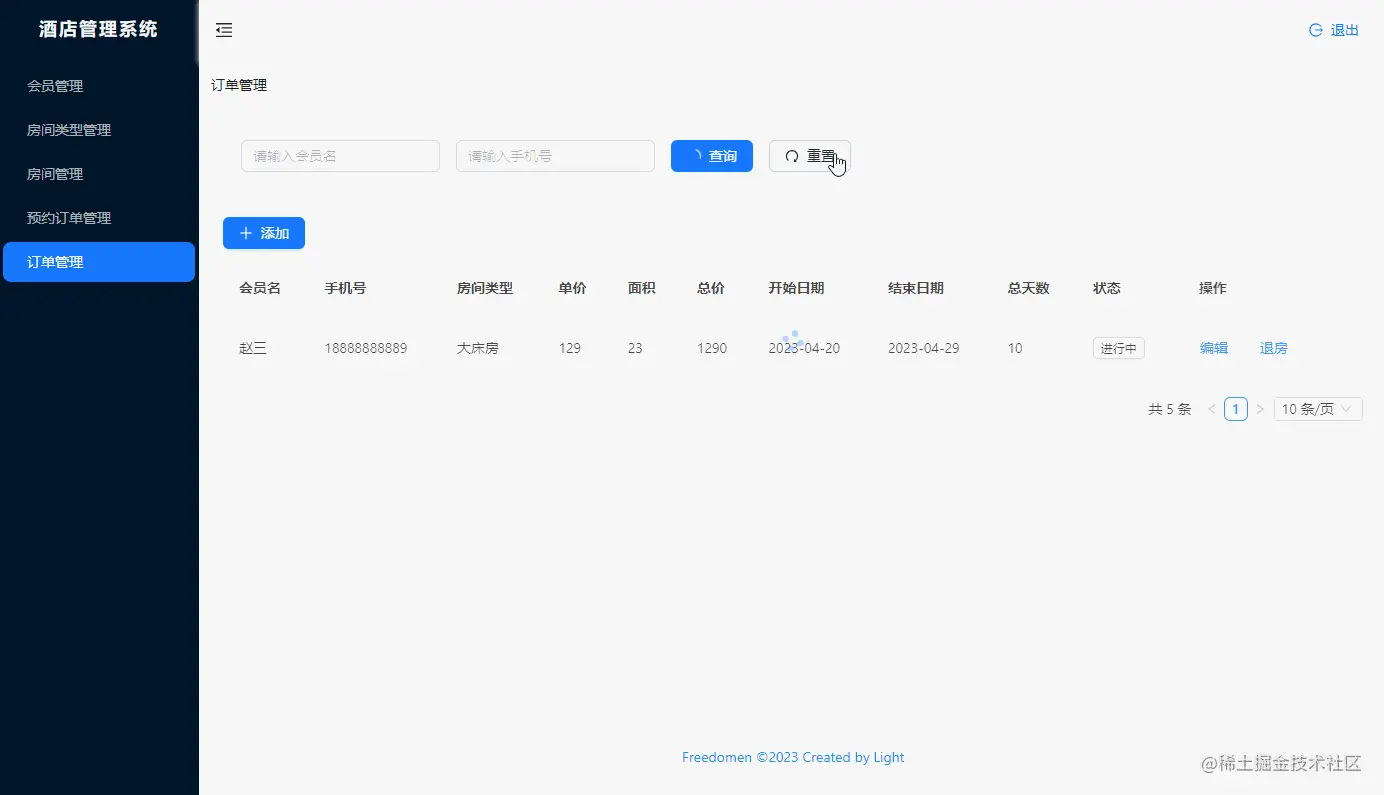Click the 面积 column header
The image size is (1384, 795).
tap(642, 288)
